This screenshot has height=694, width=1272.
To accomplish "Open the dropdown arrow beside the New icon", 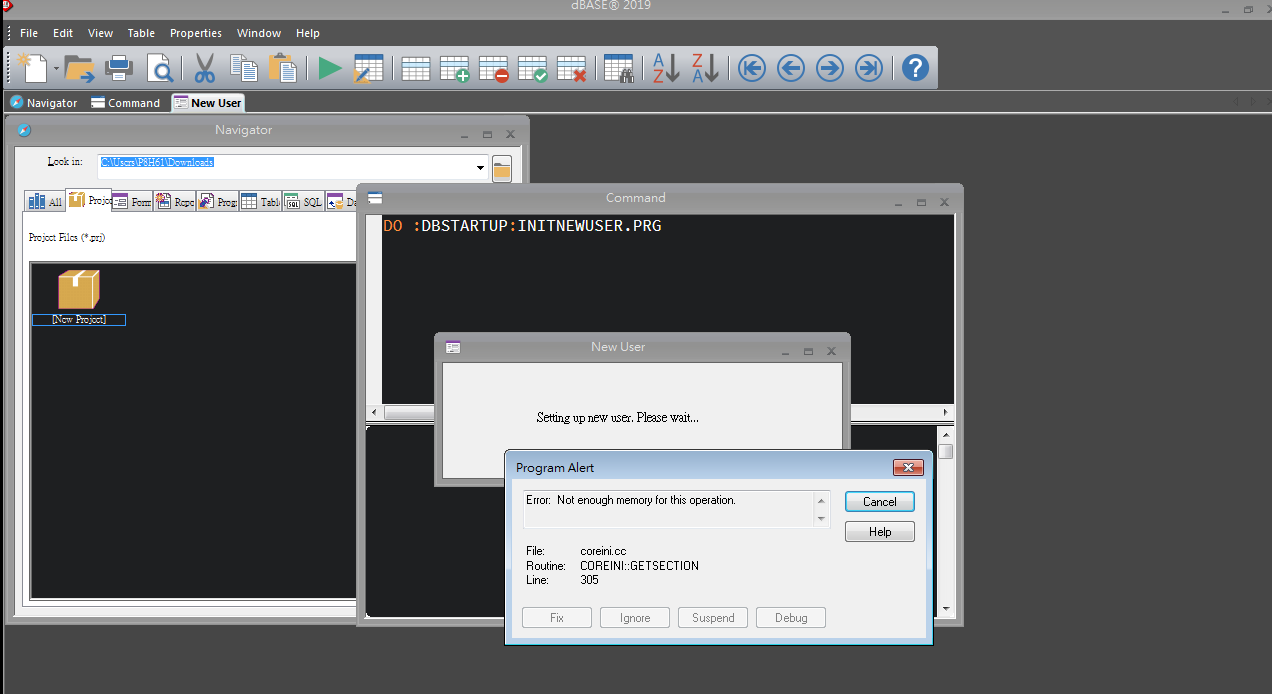I will [57, 69].
